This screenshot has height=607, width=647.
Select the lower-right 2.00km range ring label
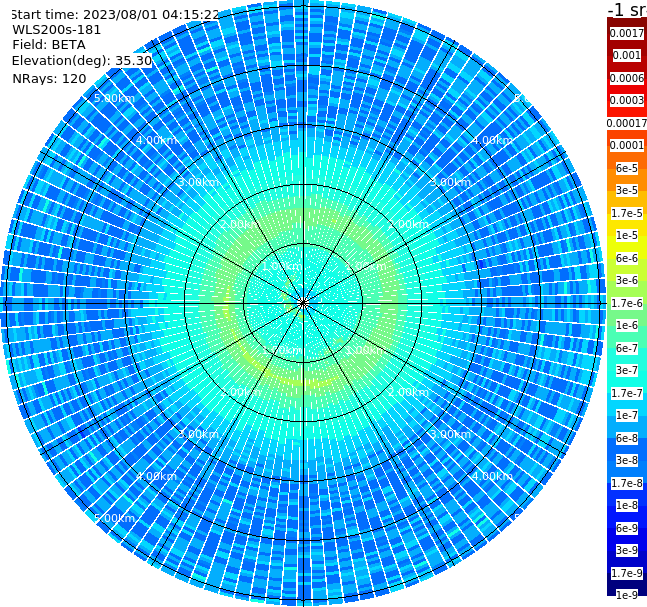pos(408,392)
